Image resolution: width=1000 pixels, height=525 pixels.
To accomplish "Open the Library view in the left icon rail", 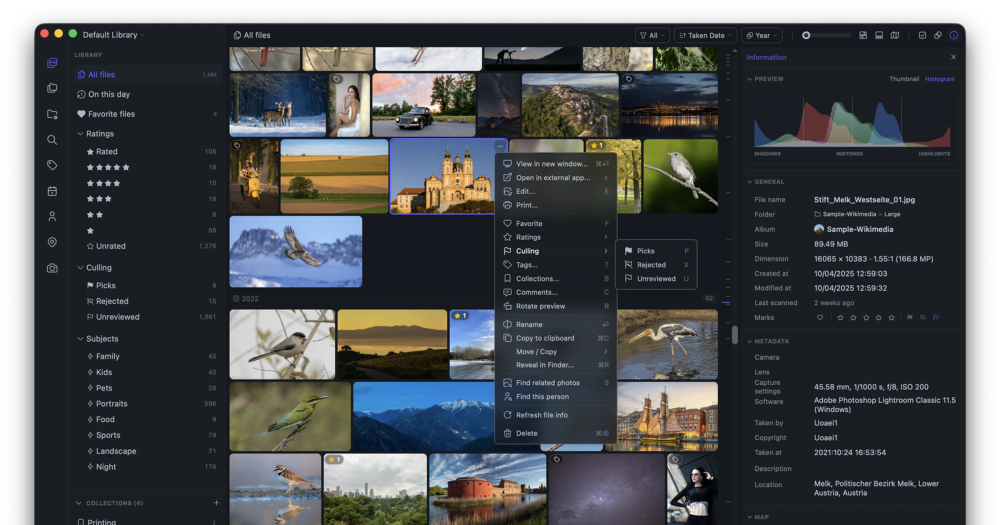I will (x=52, y=63).
